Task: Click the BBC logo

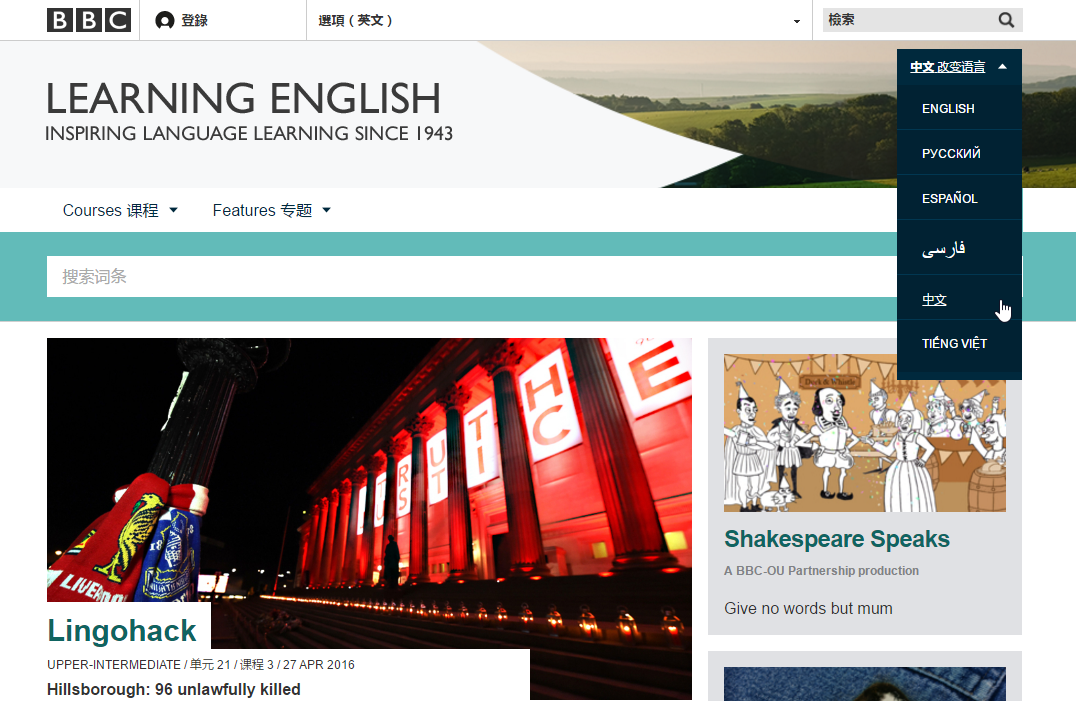Action: (x=89, y=20)
